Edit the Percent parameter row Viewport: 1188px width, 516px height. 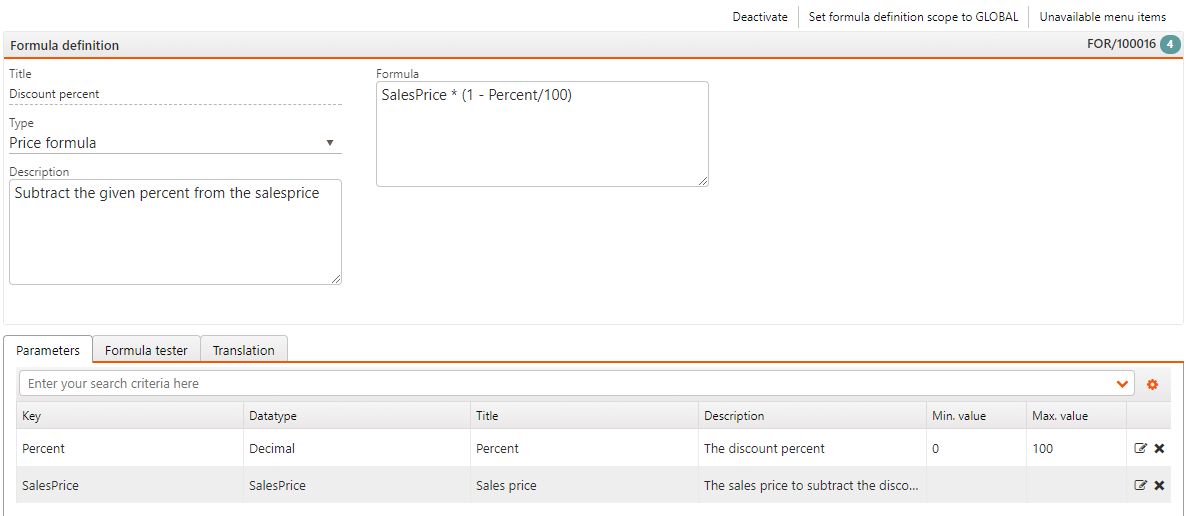[1141, 449]
